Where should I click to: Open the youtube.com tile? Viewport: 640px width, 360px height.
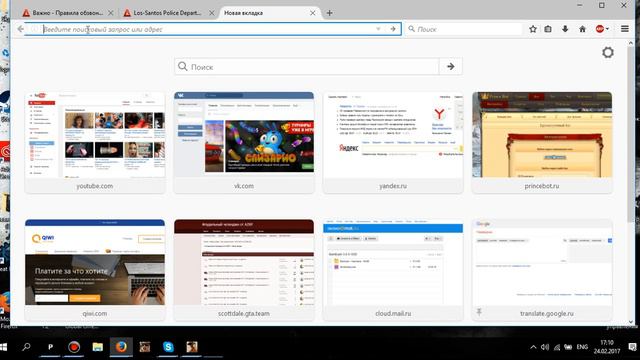(95, 142)
